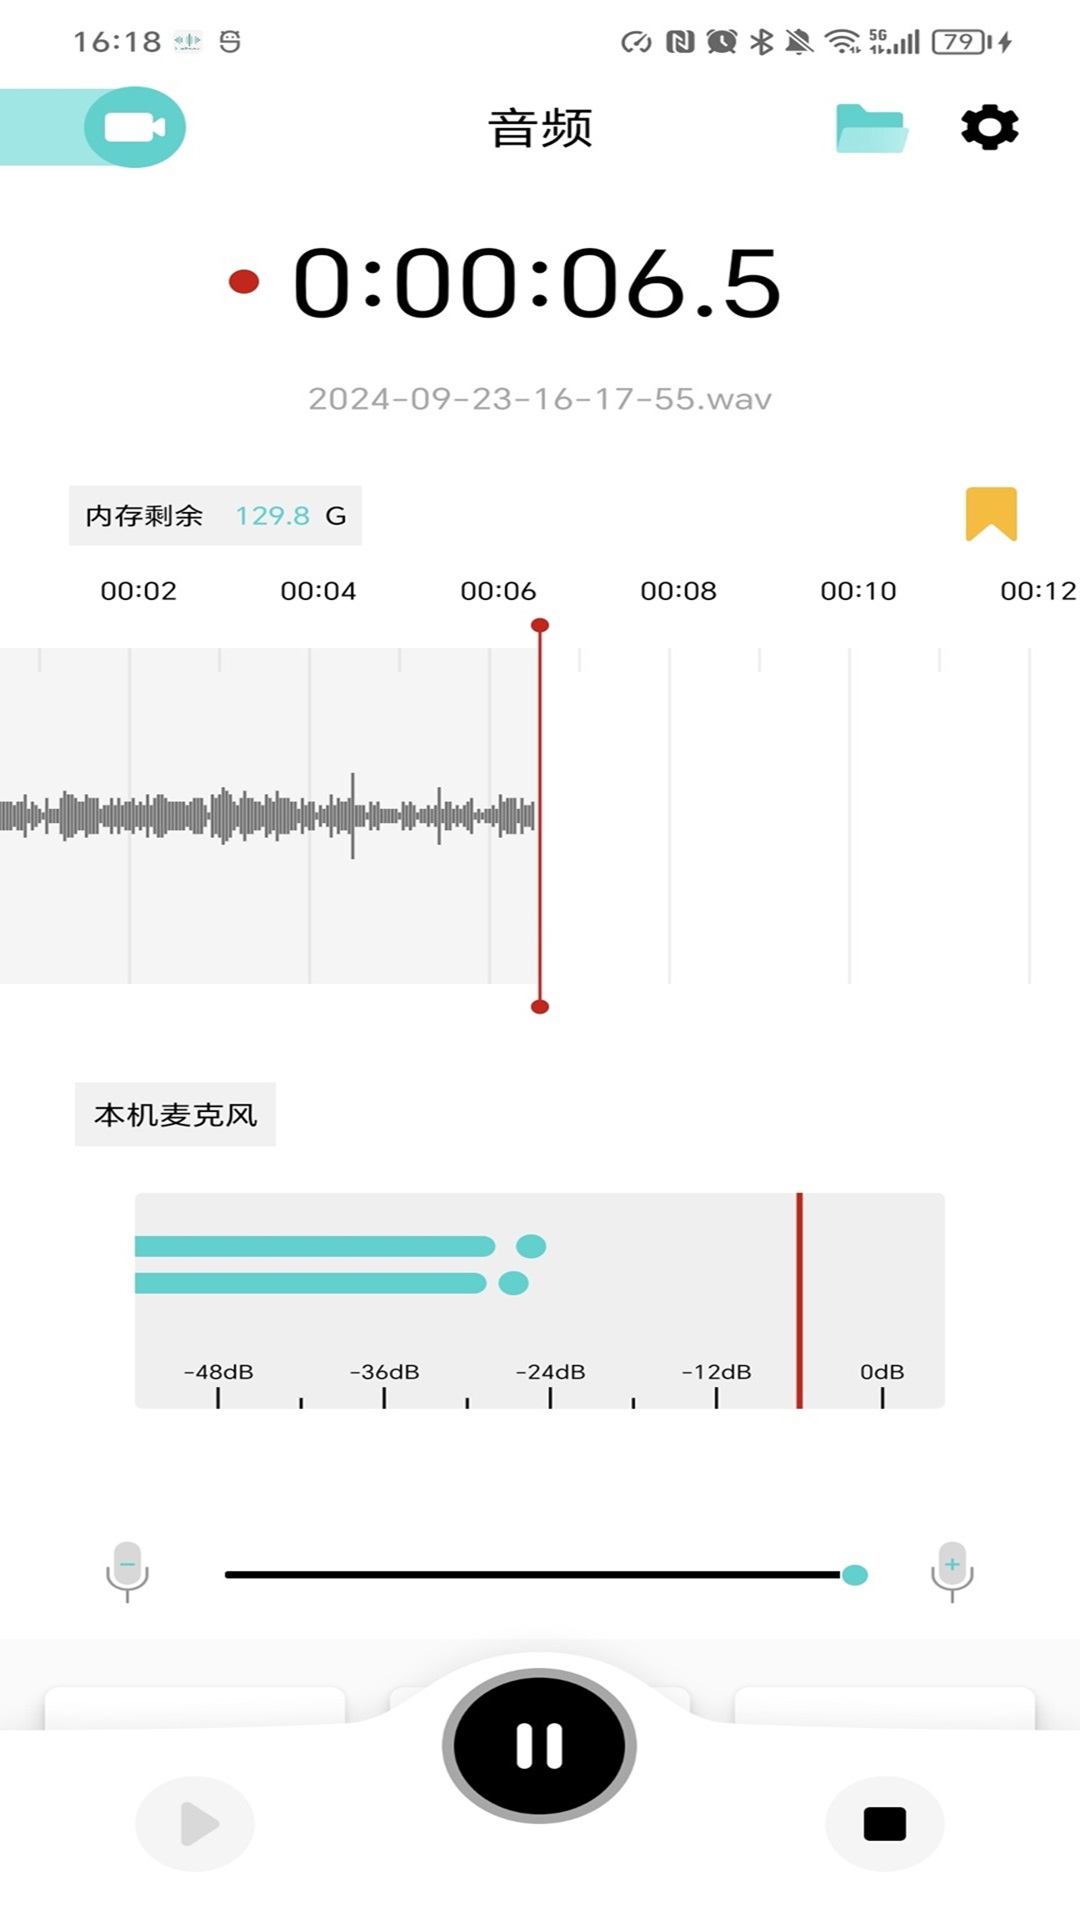Tap the battery indicator in status bar

[x=959, y=42]
